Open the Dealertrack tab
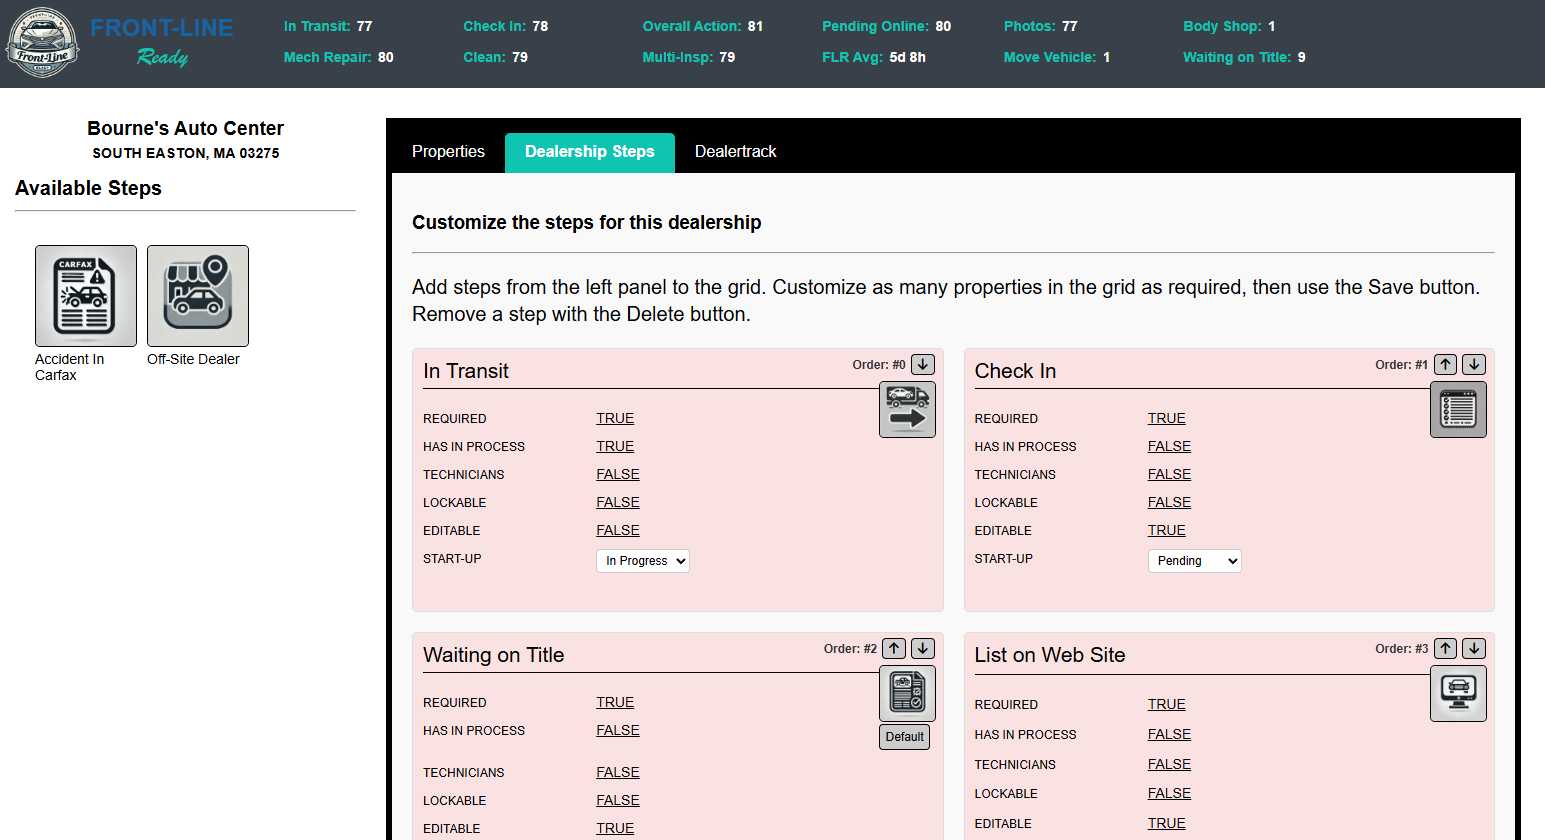This screenshot has width=1545, height=840. [x=735, y=152]
